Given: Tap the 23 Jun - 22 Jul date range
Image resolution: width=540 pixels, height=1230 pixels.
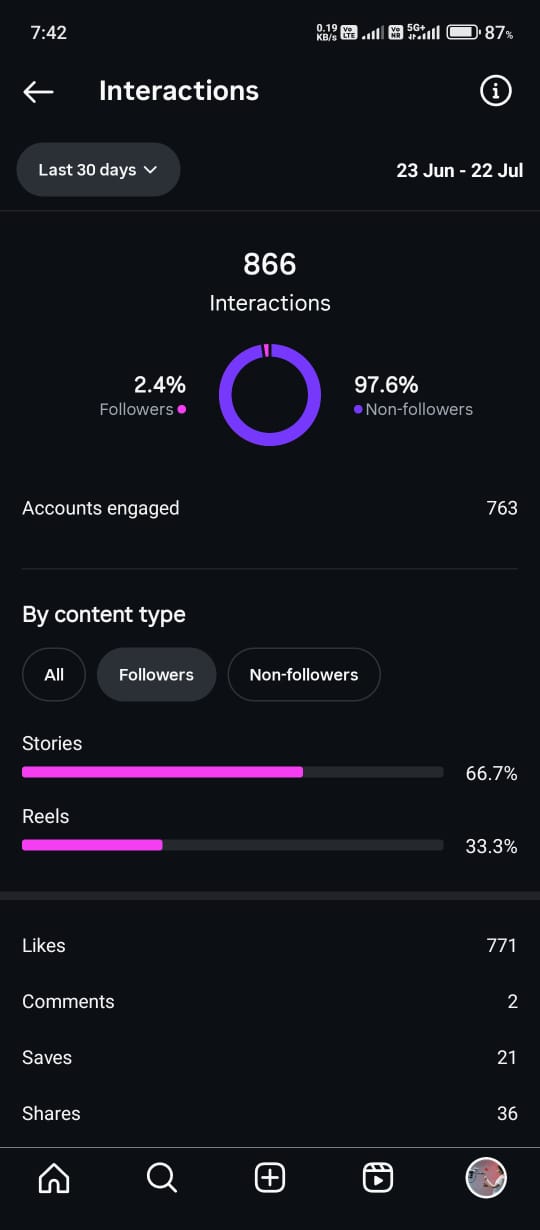Looking at the screenshot, I should 460,170.
